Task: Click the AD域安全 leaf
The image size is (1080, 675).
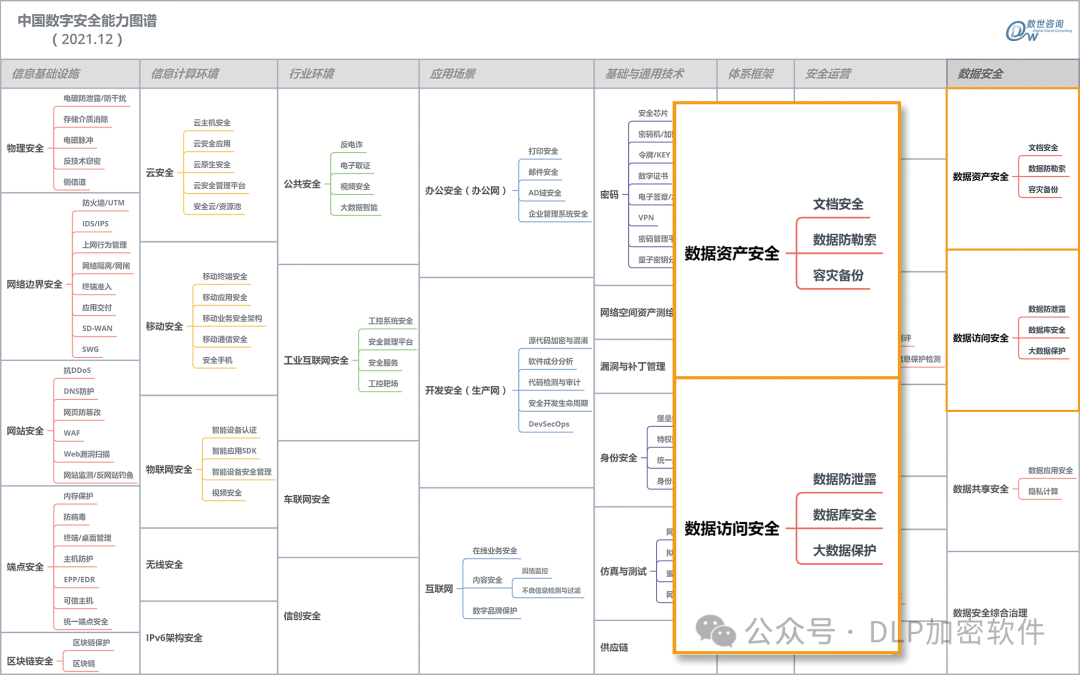Action: (545, 193)
